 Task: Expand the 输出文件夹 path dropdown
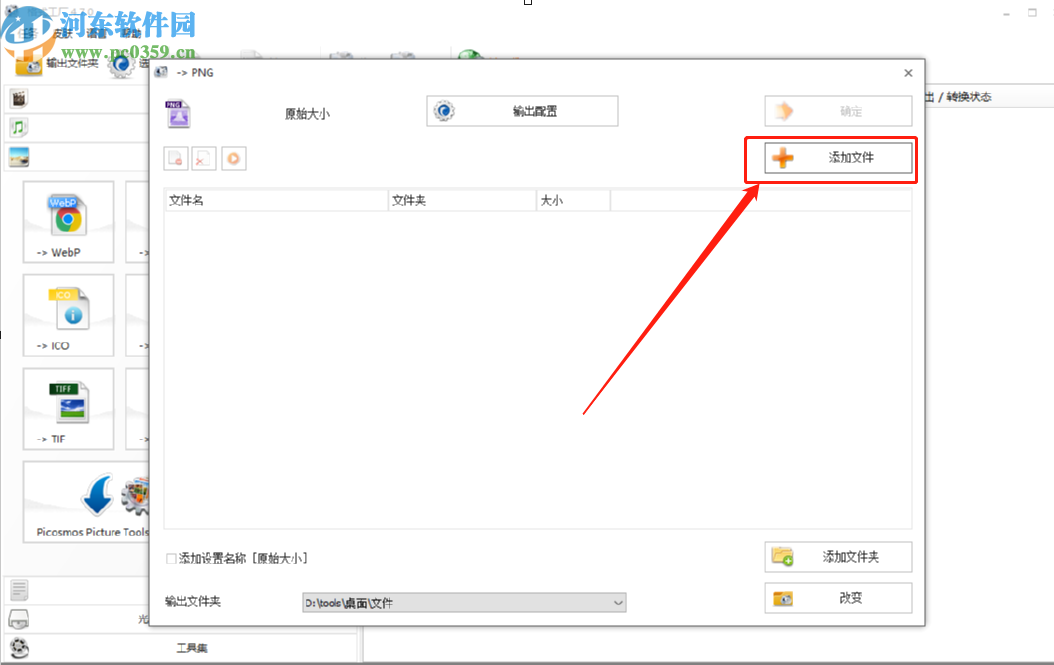[618, 602]
